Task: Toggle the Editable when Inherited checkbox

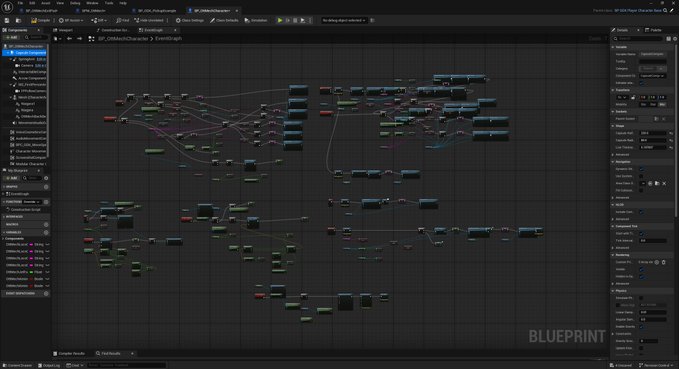Action: coord(641,83)
